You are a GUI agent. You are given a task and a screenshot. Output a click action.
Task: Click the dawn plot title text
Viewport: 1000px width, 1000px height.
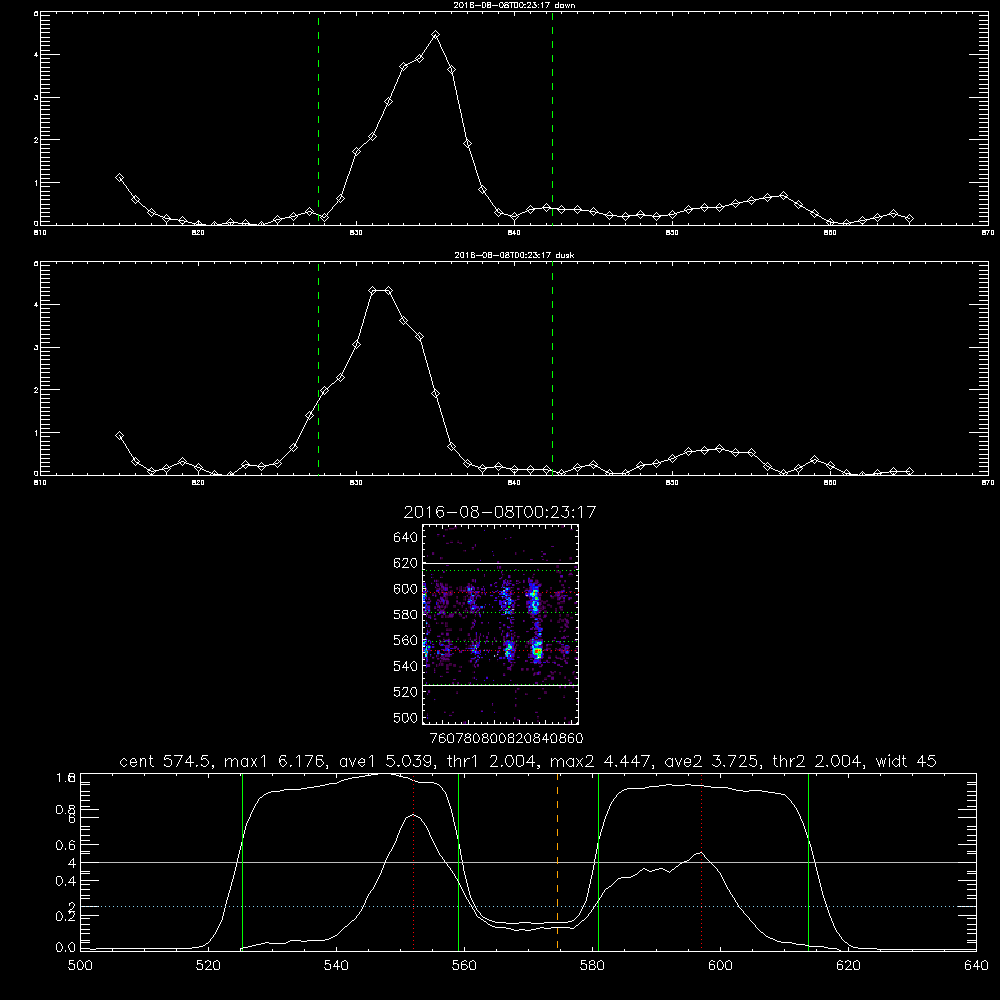point(514,4)
